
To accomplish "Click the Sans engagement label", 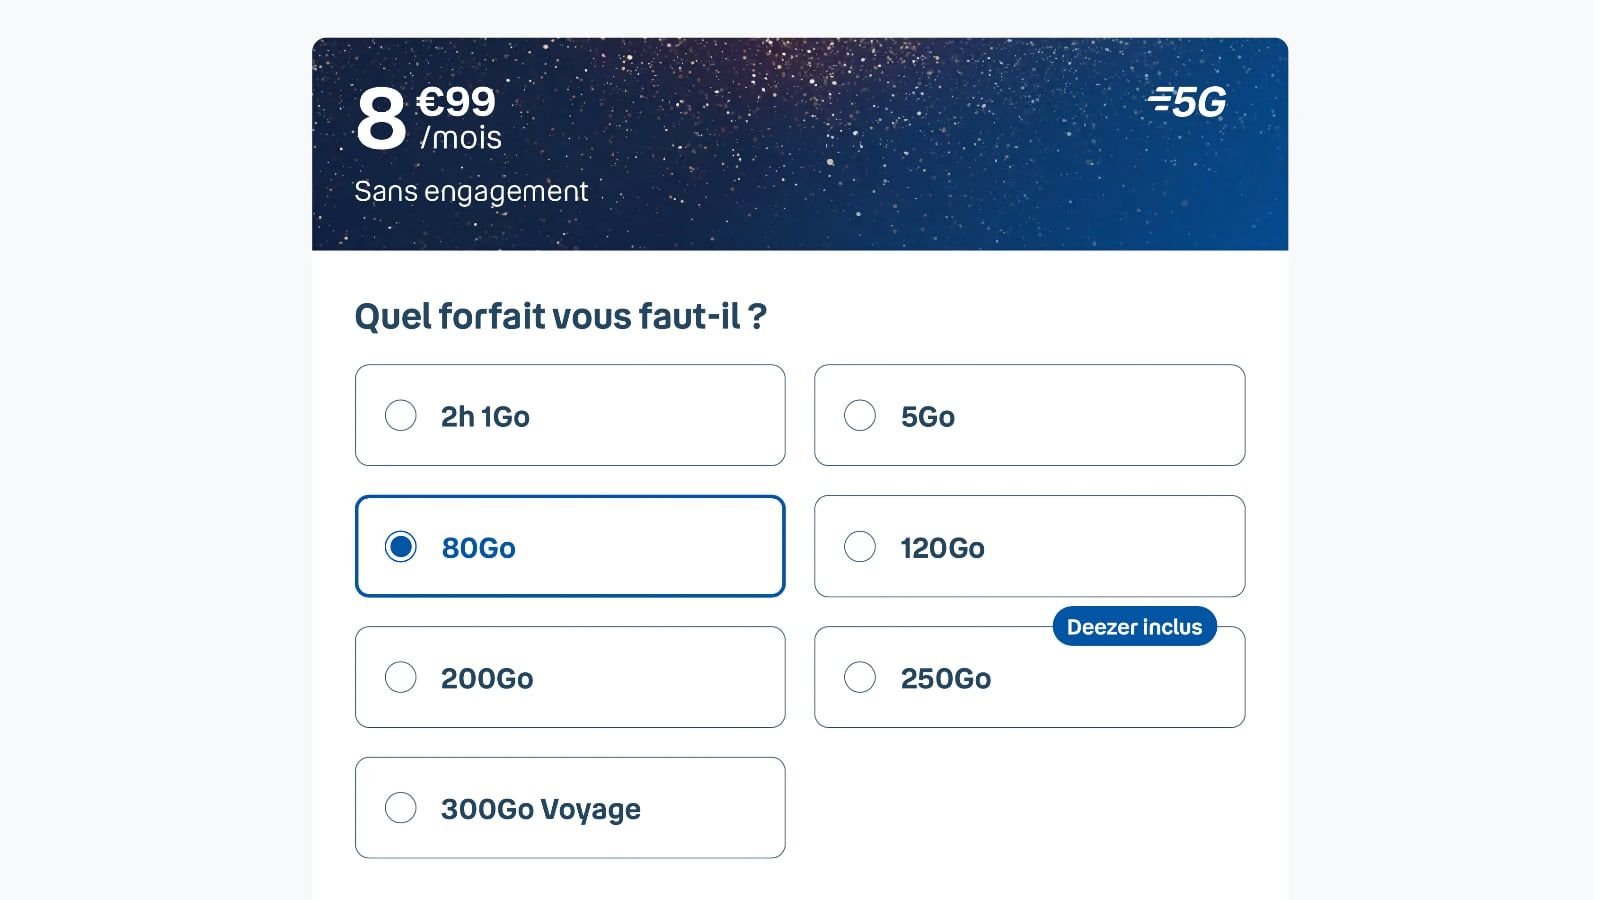I will 471,191.
